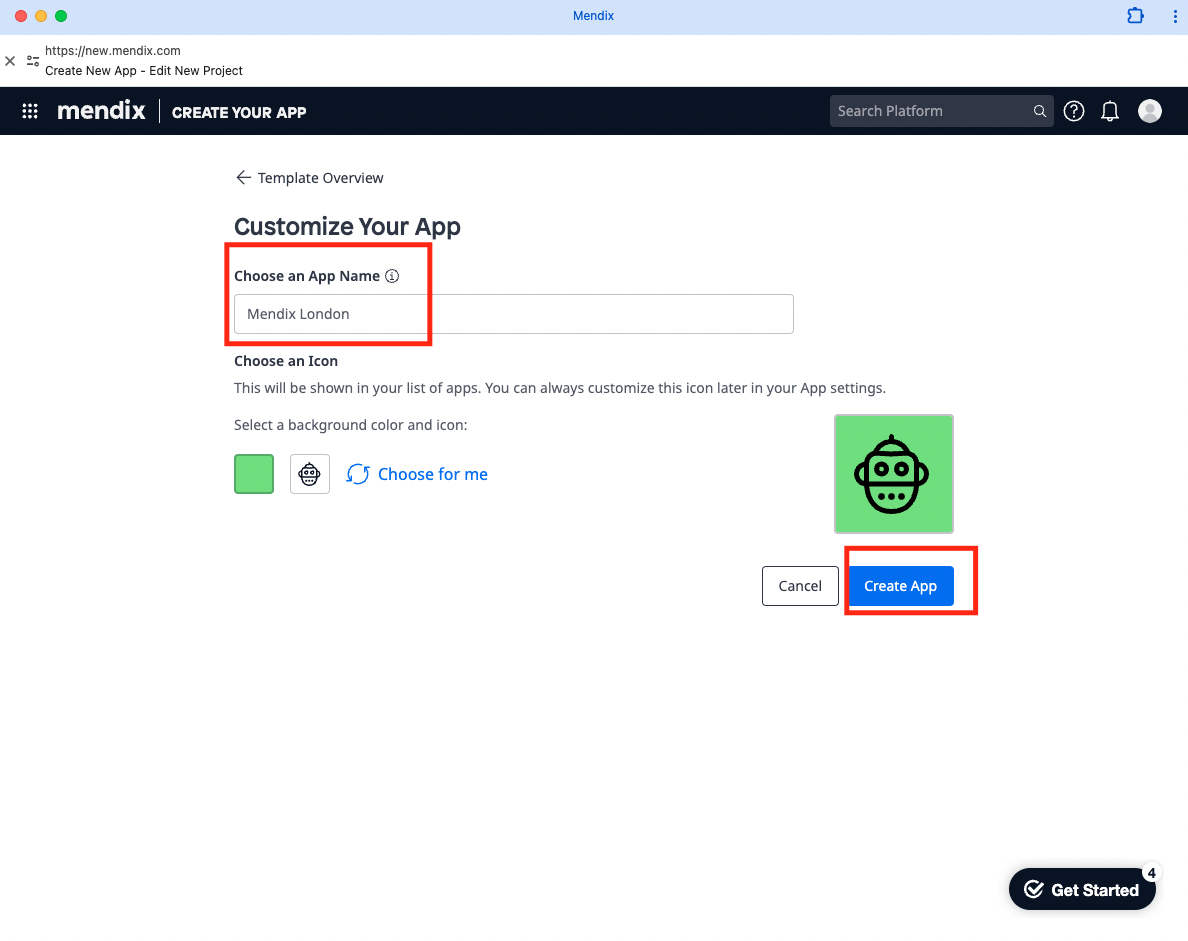This screenshot has width=1188, height=941.
Task: Click Choose for me link
Action: pyautogui.click(x=433, y=474)
